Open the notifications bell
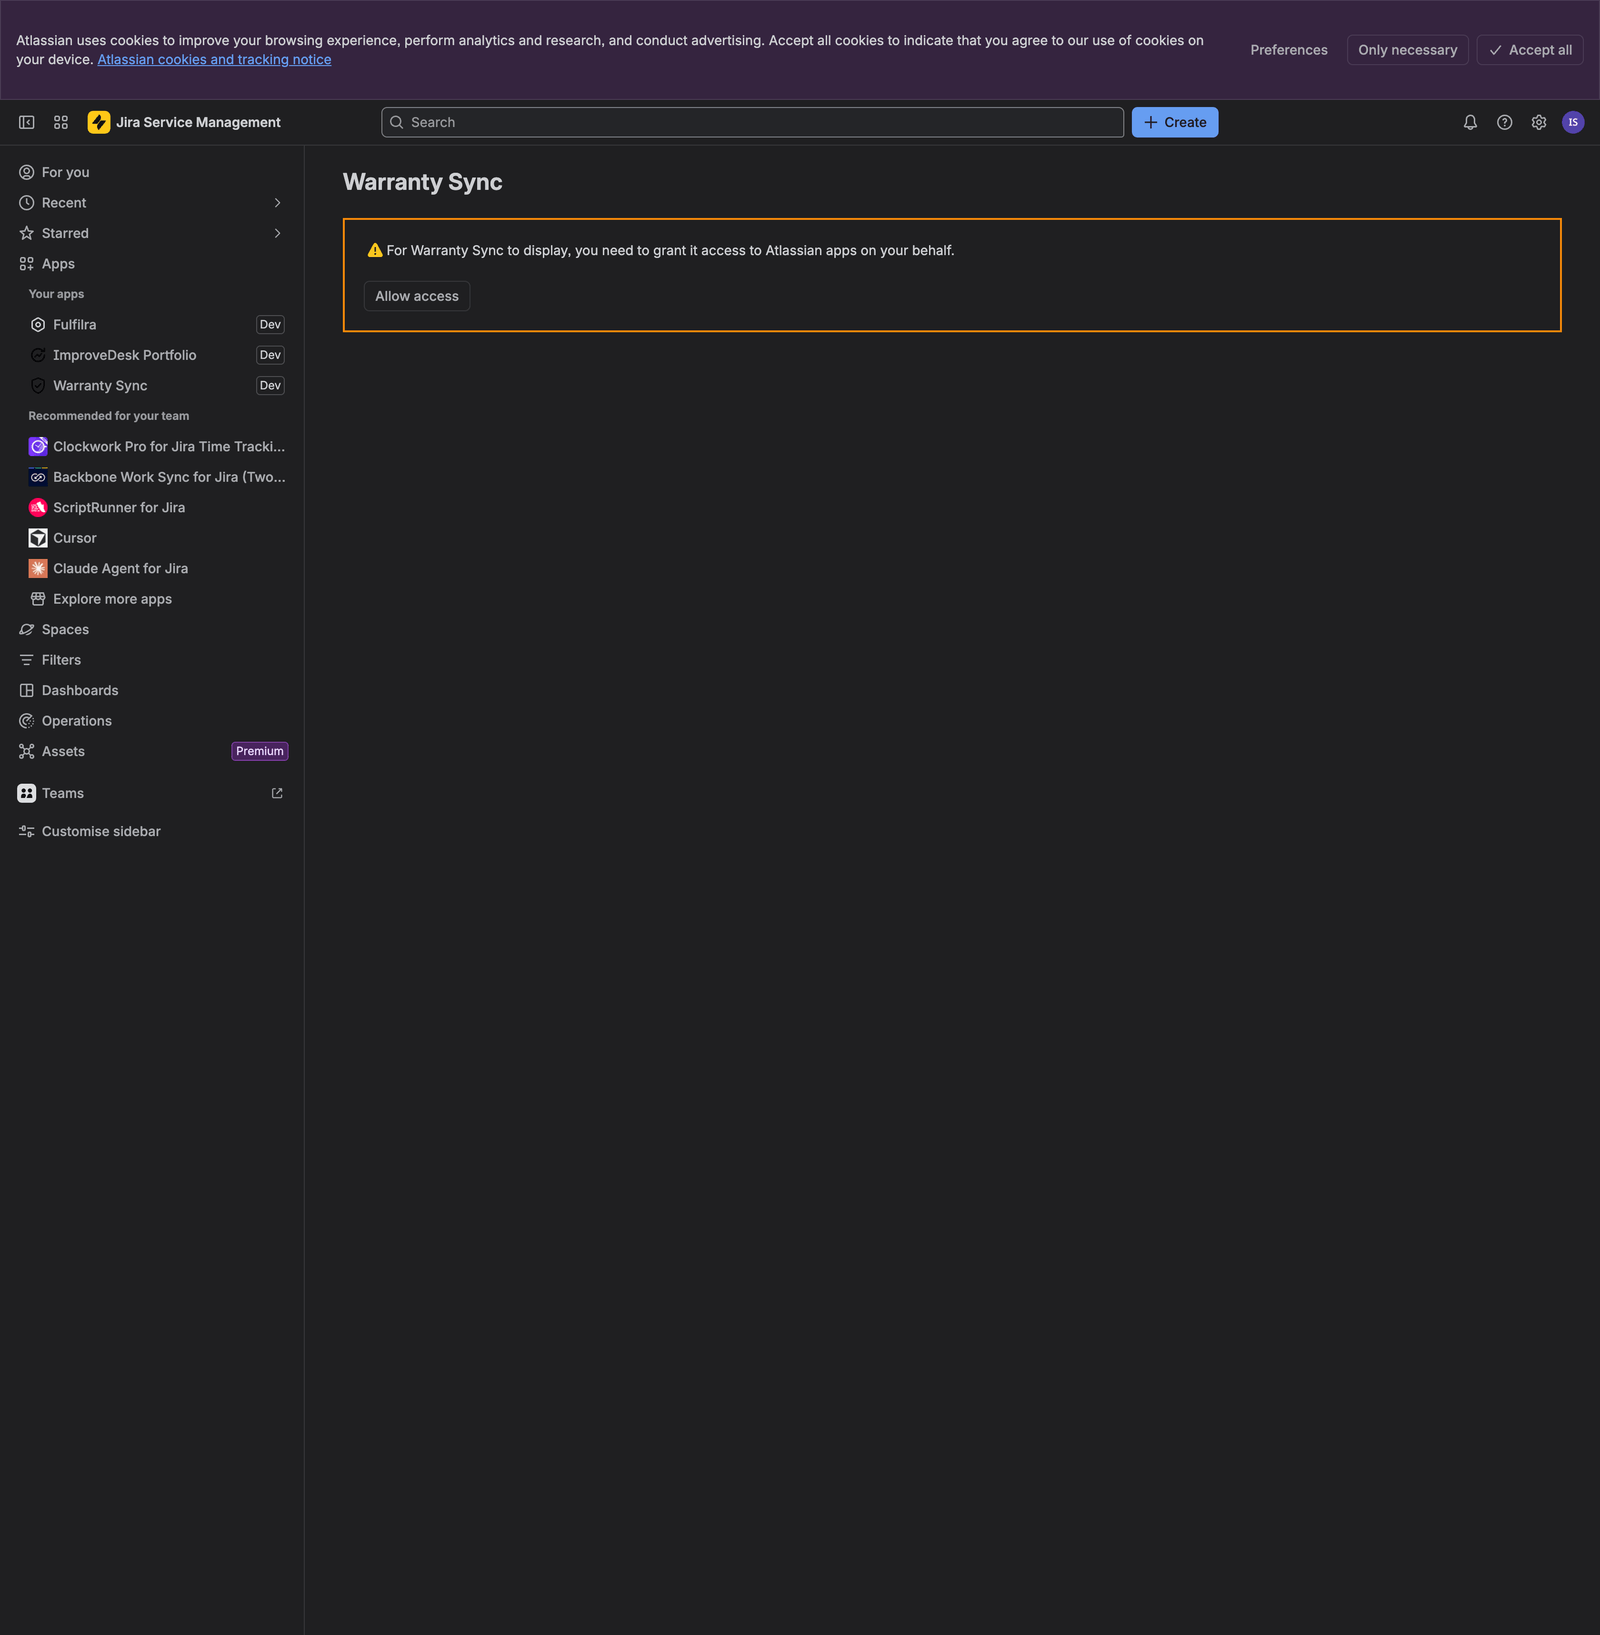1600x1635 pixels. [1470, 122]
